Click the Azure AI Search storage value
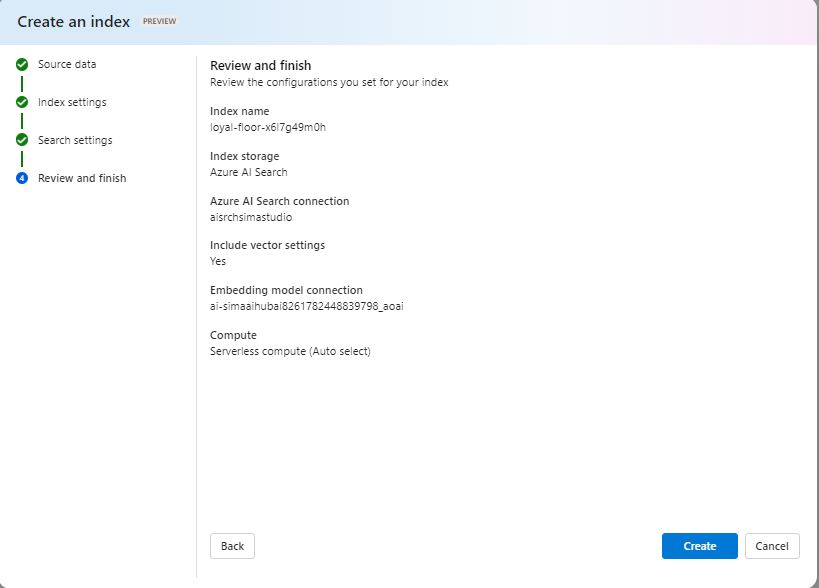 point(249,172)
